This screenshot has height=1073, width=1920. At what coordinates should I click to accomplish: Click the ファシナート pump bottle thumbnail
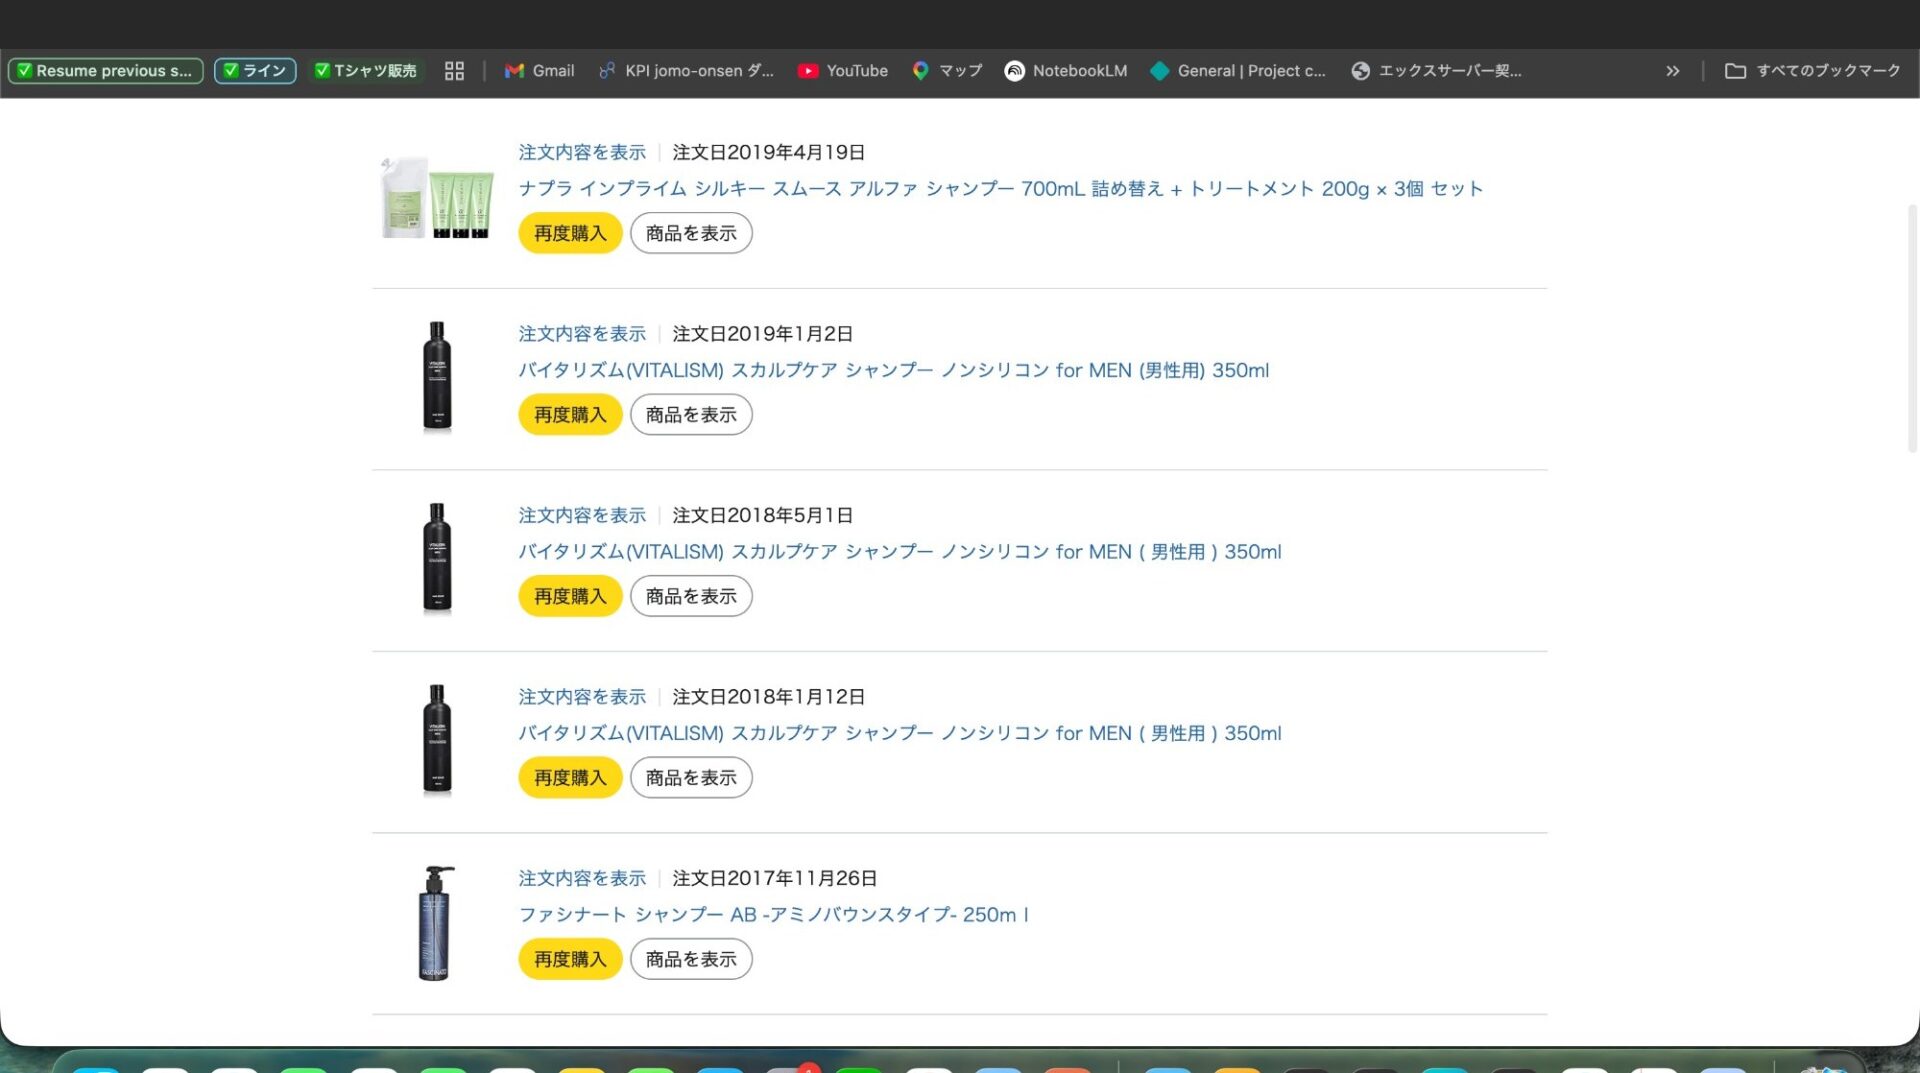[x=435, y=923]
